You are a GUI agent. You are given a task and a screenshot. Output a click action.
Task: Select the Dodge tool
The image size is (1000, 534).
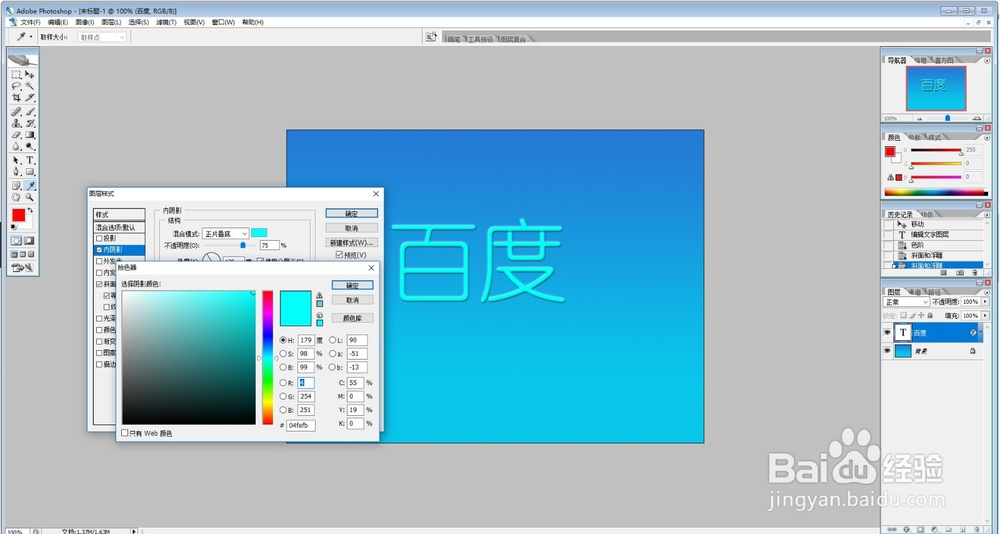point(29,147)
